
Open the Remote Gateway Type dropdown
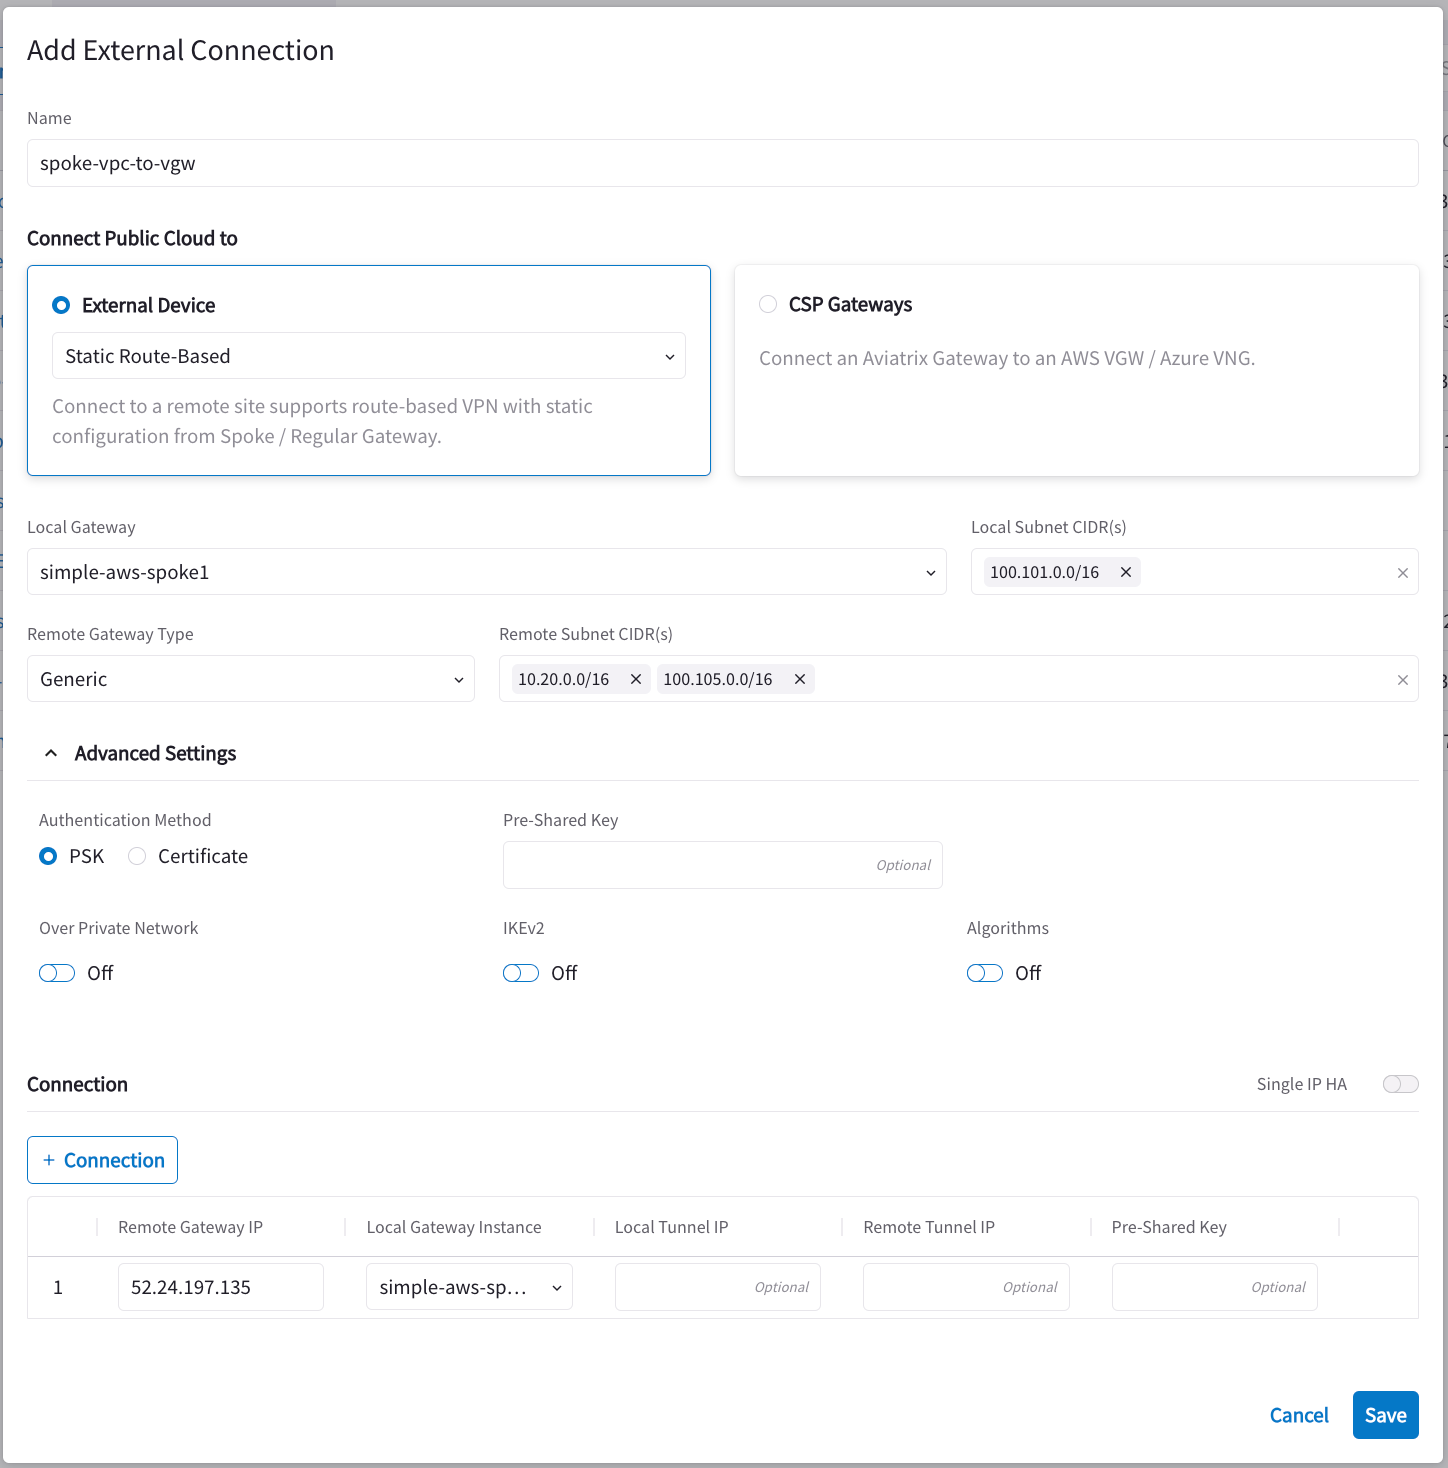pyautogui.click(x=250, y=678)
